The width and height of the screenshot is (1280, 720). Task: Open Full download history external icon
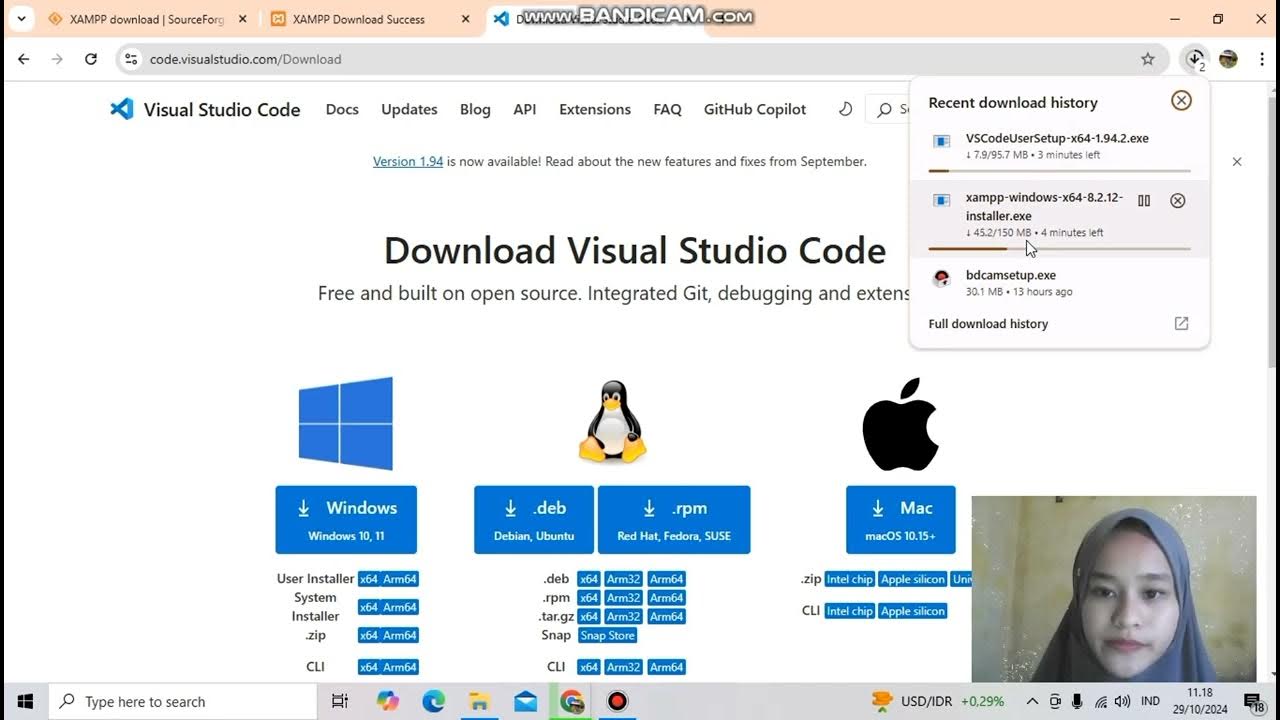pyautogui.click(x=1181, y=324)
